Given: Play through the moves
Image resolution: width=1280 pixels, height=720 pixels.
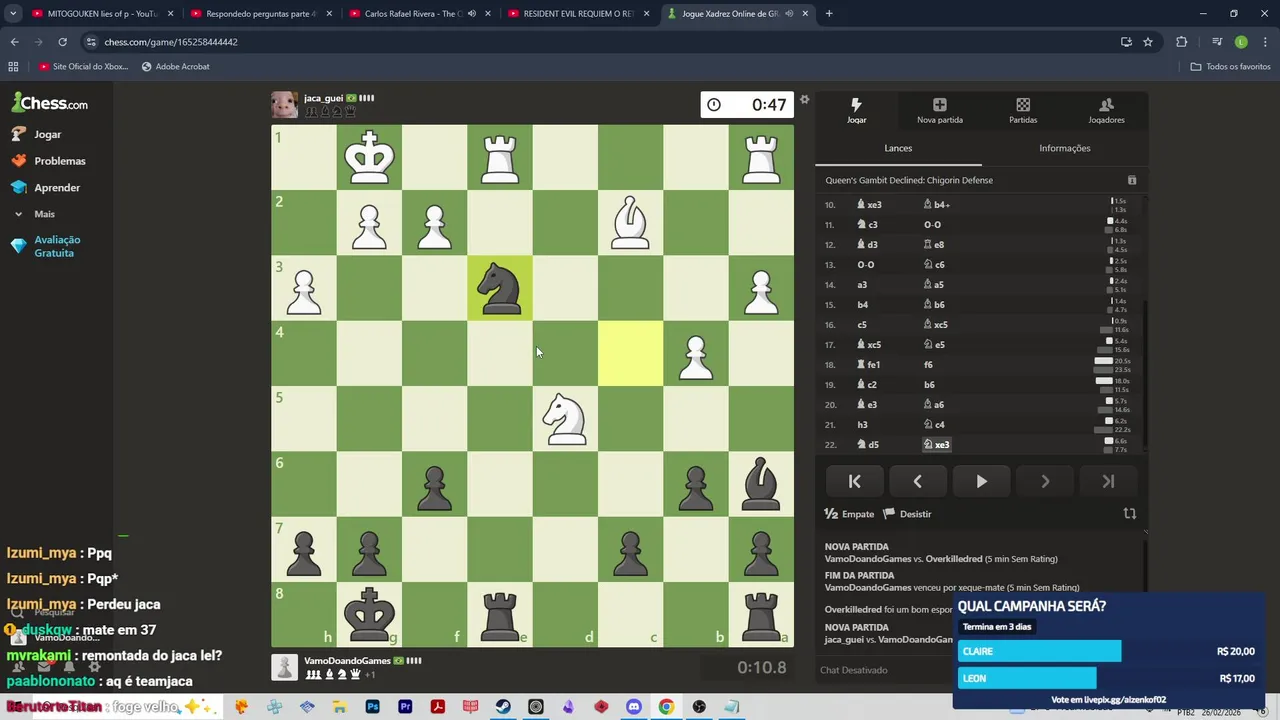Looking at the screenshot, I should point(981,481).
